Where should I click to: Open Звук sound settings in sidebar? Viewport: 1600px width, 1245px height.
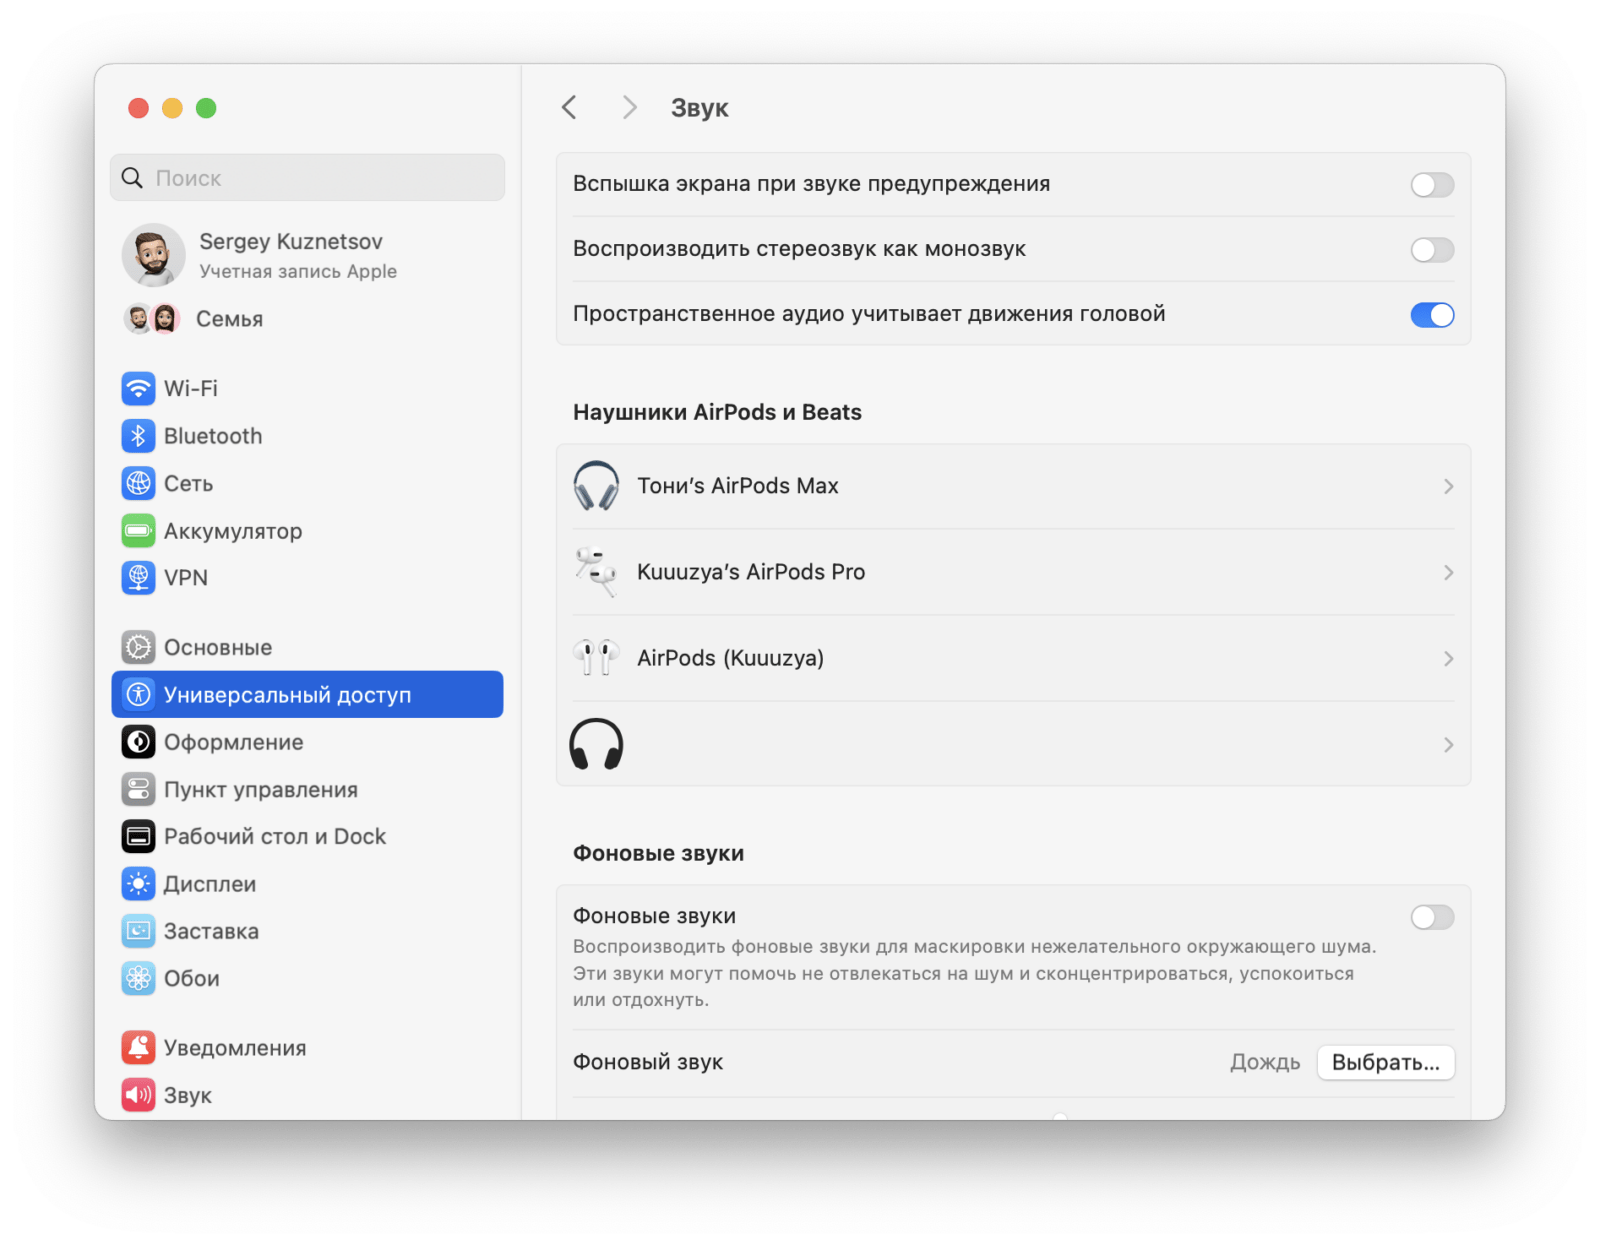tap(307, 1095)
